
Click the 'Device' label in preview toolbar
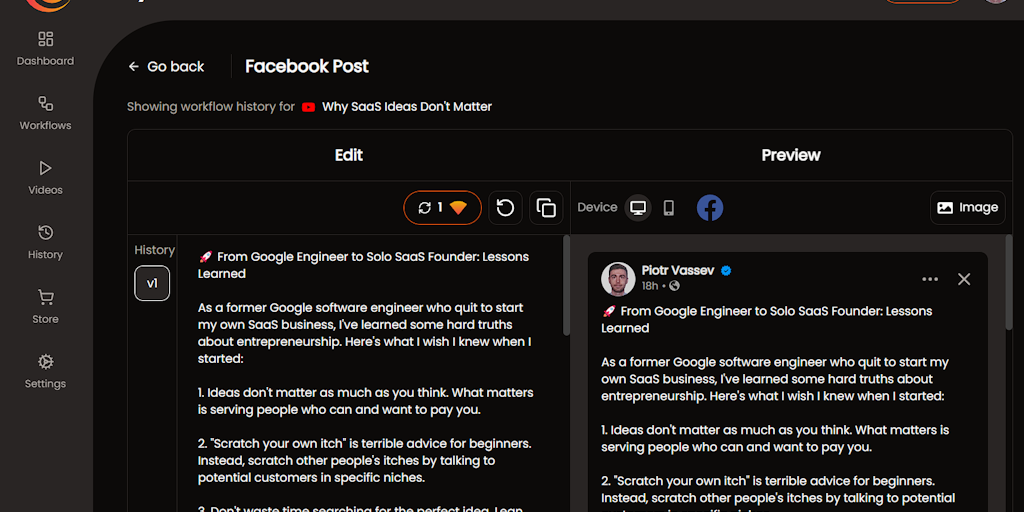(x=597, y=208)
